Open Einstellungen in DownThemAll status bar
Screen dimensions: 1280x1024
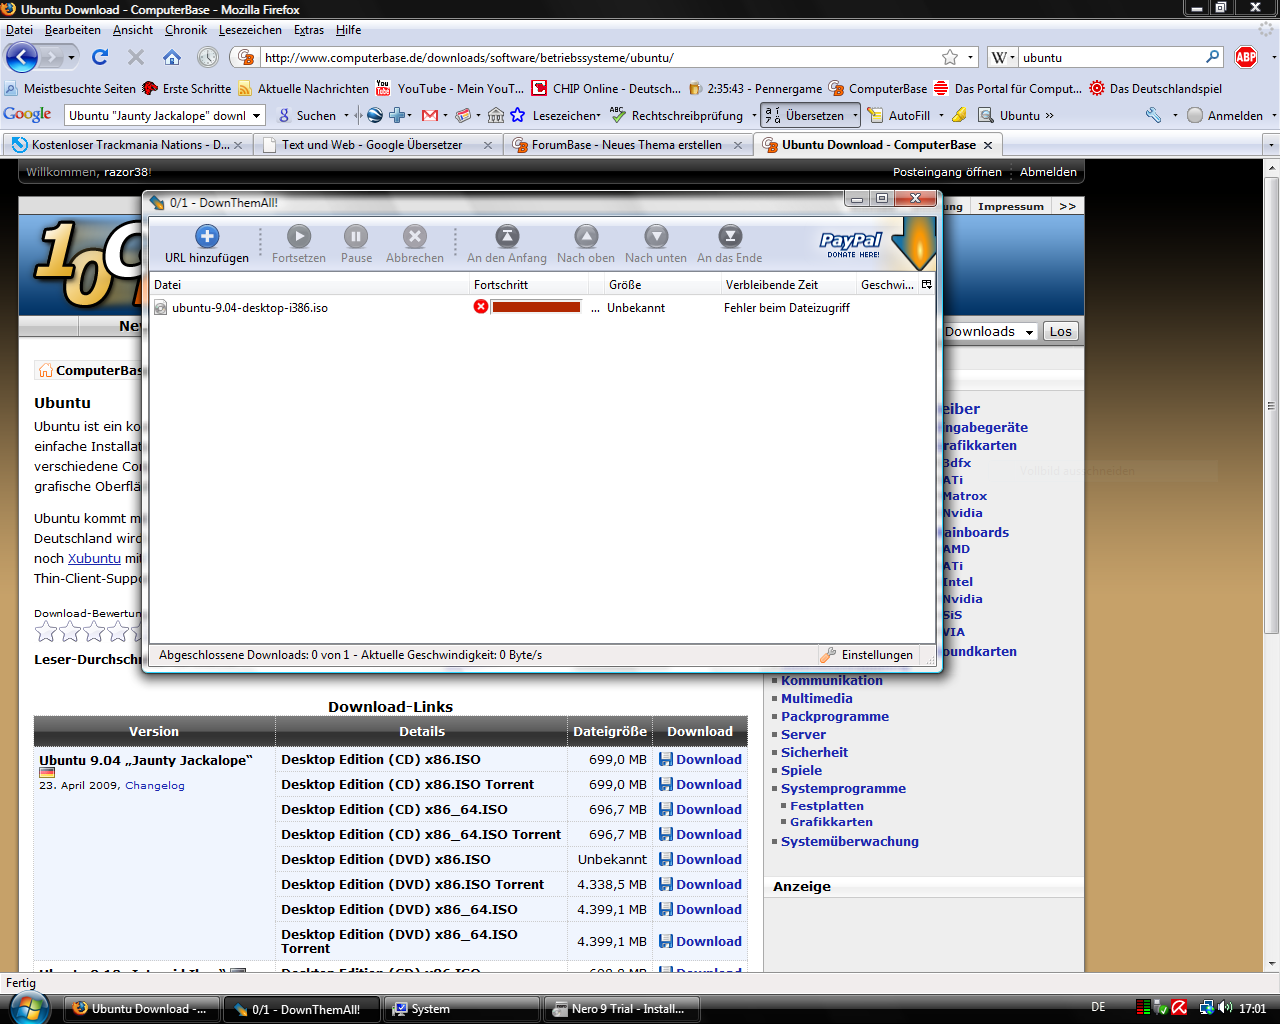tap(866, 655)
